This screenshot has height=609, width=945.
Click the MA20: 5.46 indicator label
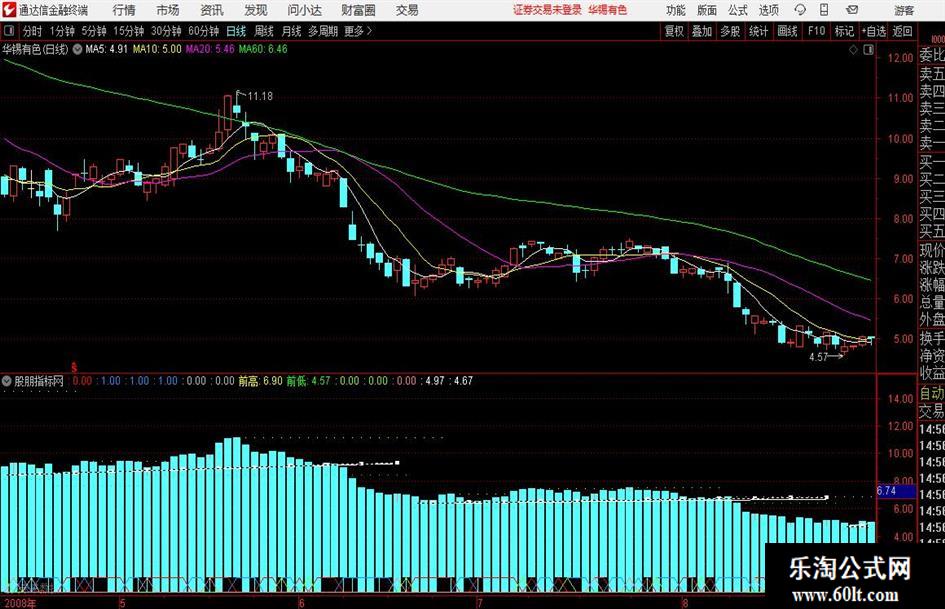tap(210, 49)
